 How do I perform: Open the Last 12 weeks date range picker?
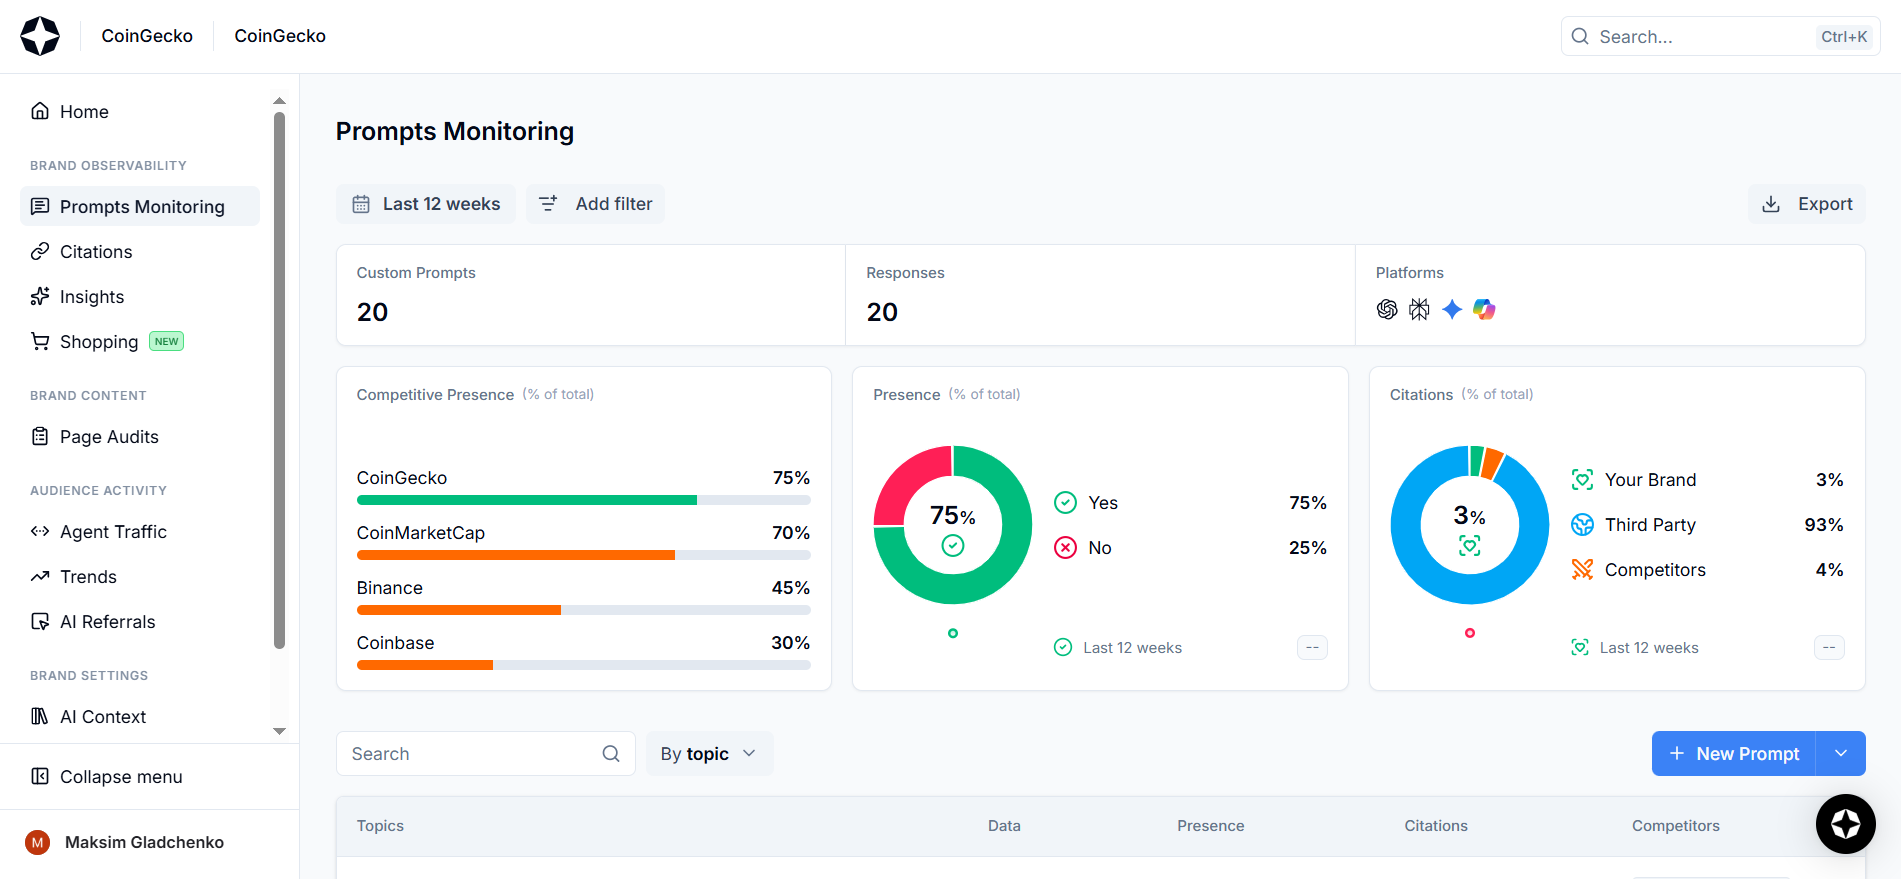click(x=426, y=204)
